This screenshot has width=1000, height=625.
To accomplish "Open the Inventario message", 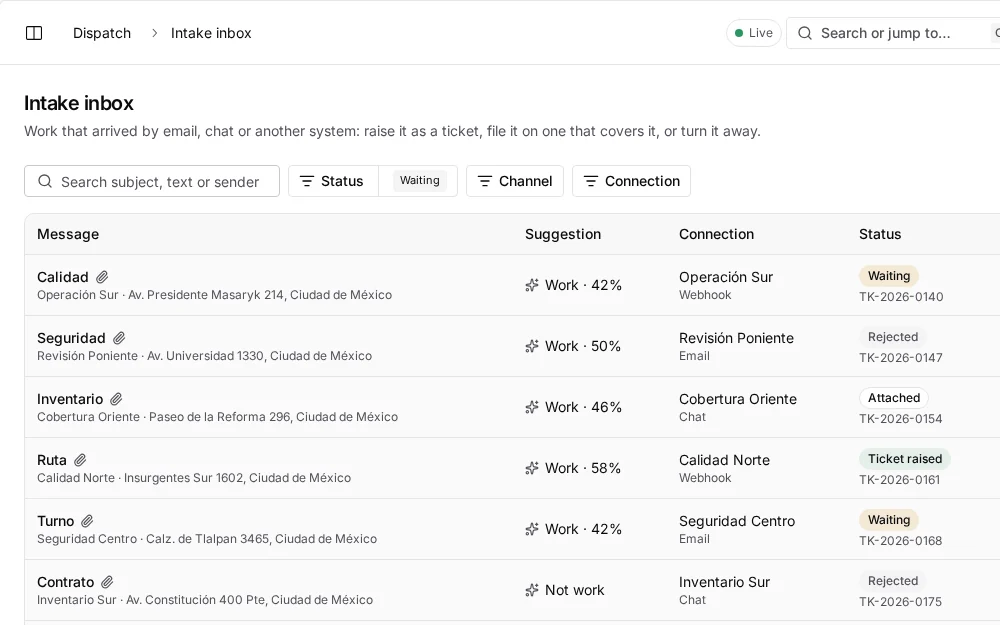I will (70, 399).
